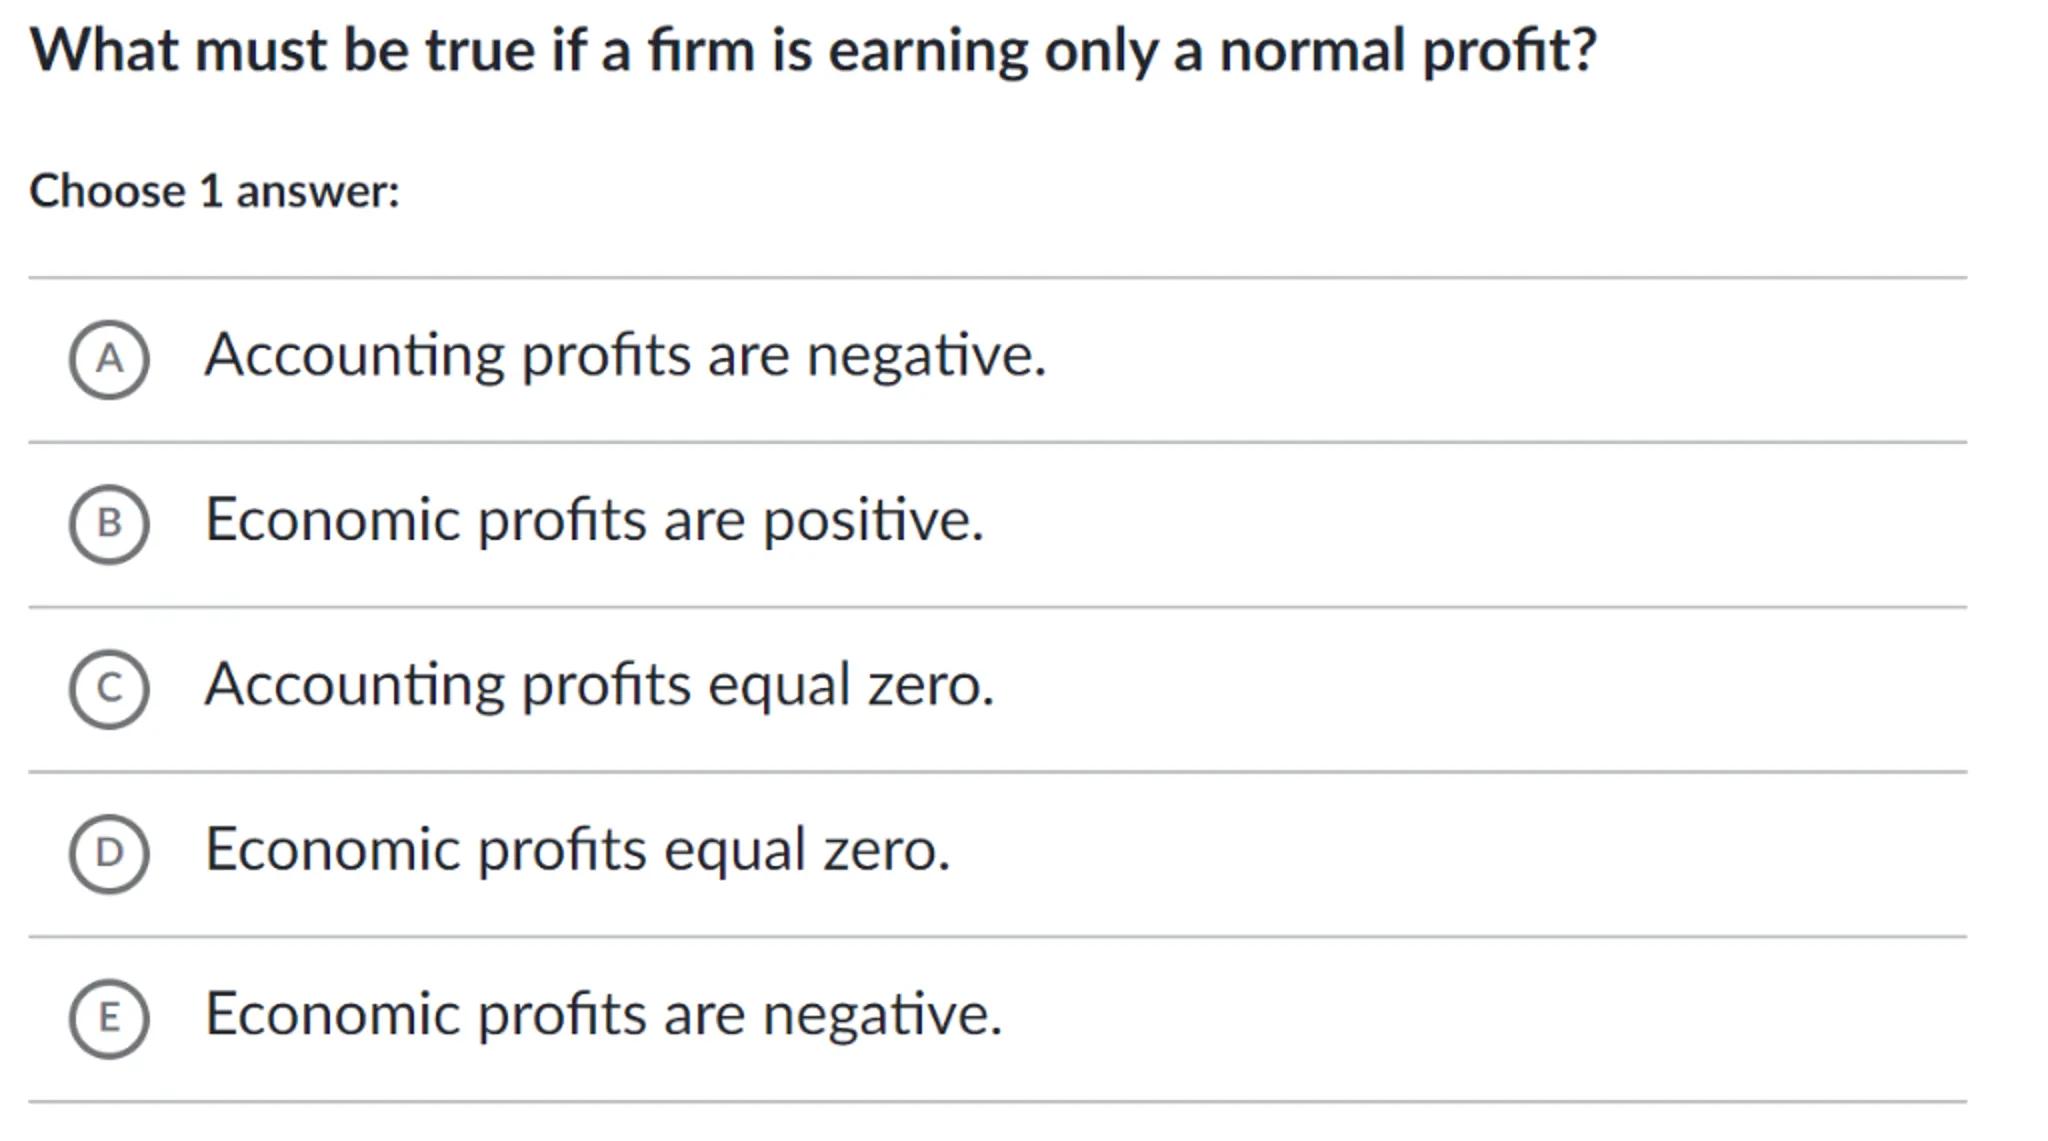This screenshot has height=1141, width=2048.
Task: Click the question heading about normal profit
Action: pos(813,50)
